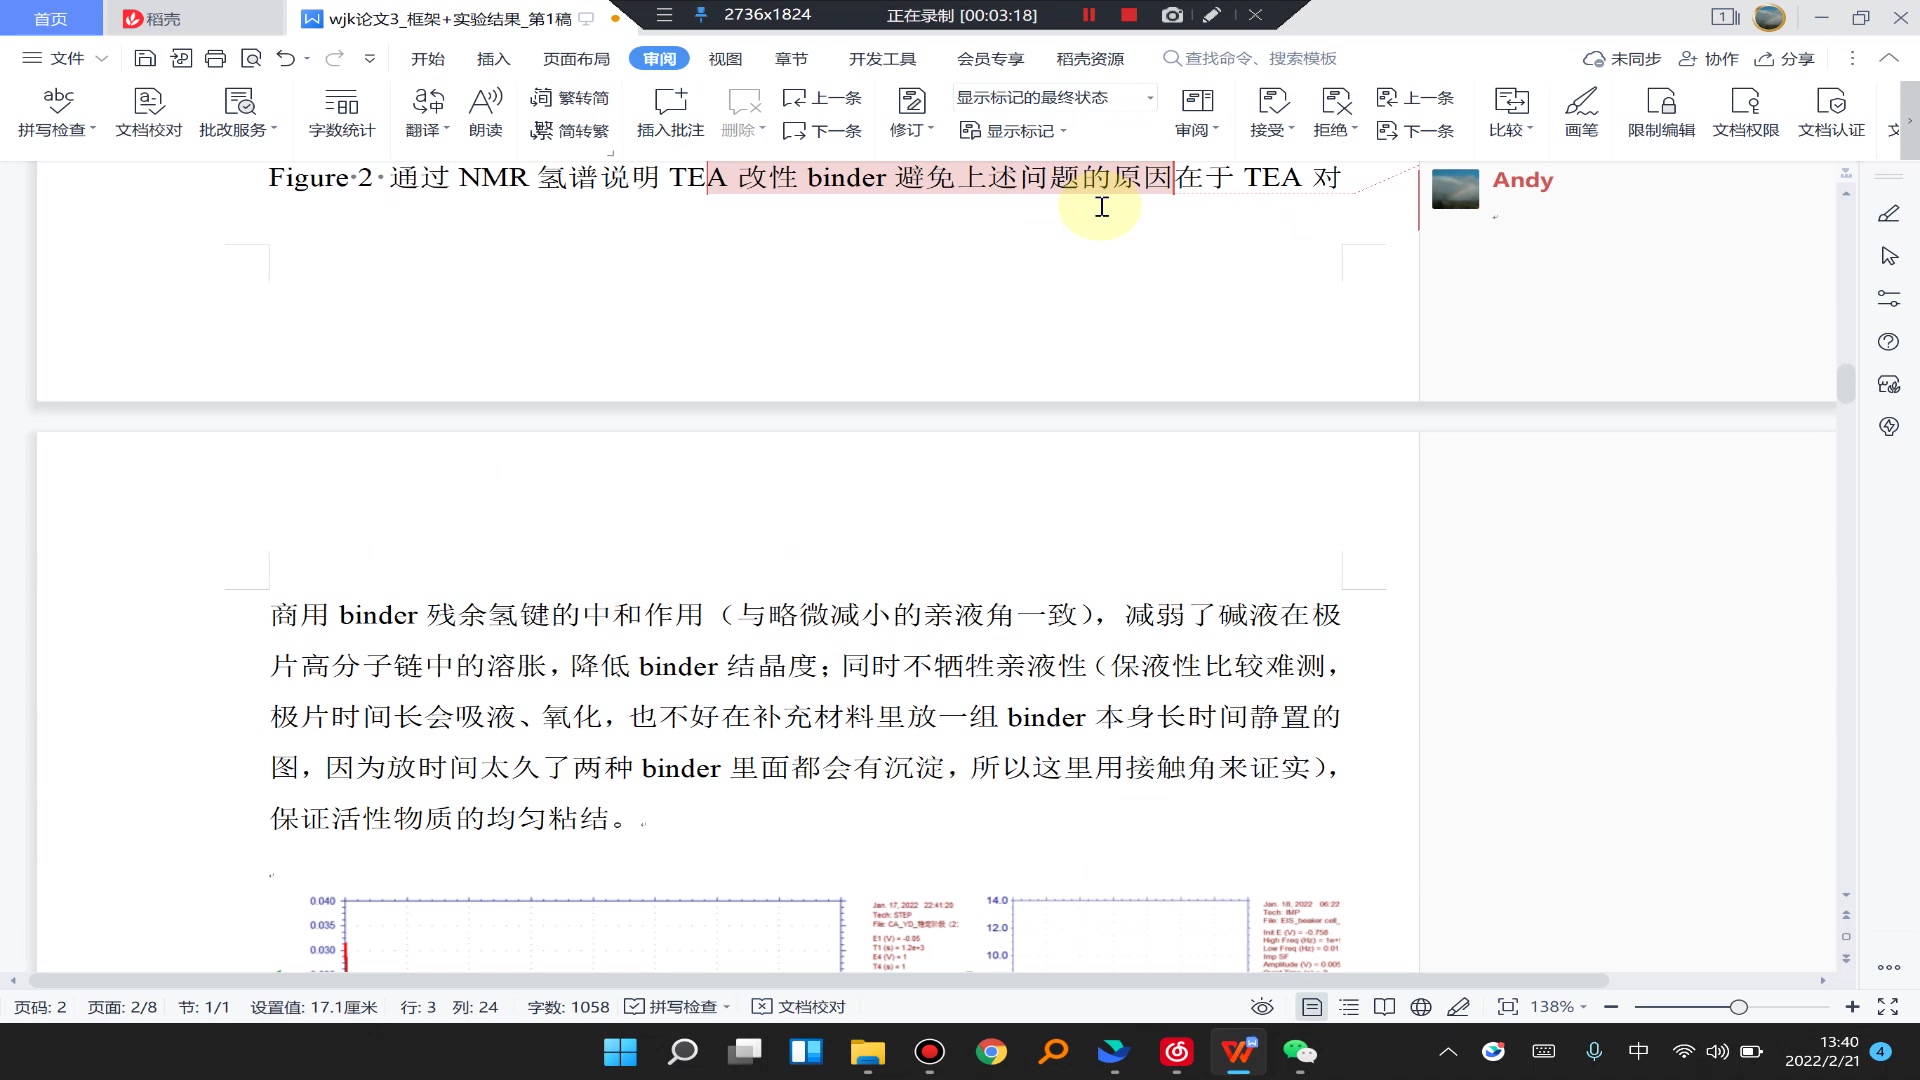Click the sidebar selection arrow tool
The height and width of the screenshot is (1080, 1920).
pyautogui.click(x=1889, y=256)
